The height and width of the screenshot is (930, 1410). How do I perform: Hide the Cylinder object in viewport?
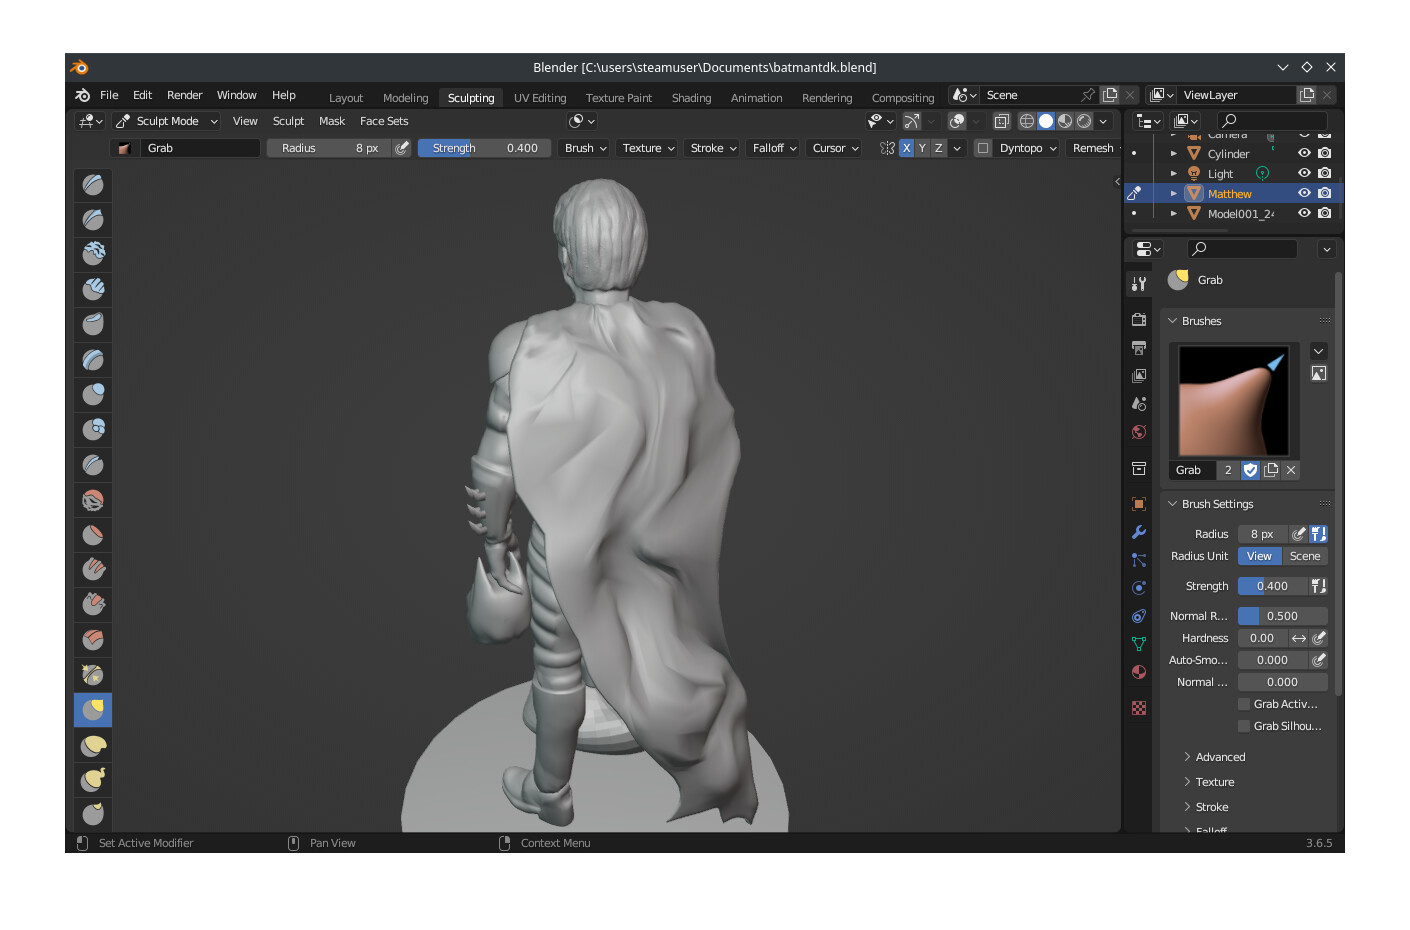[1304, 153]
